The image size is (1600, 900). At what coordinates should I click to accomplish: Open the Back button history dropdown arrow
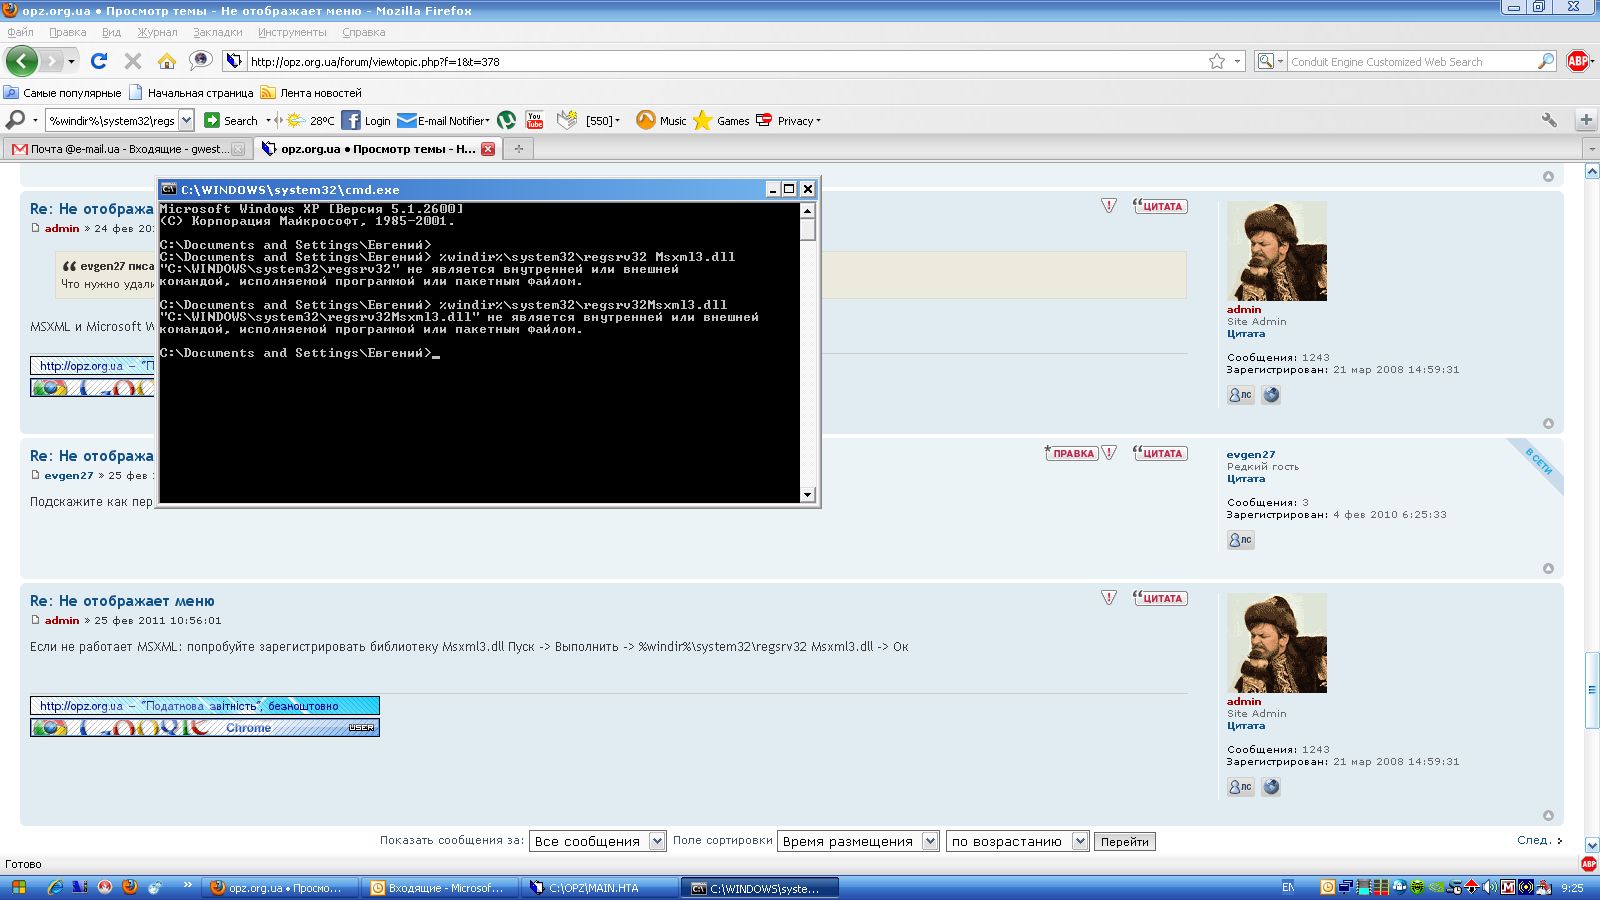[71, 61]
